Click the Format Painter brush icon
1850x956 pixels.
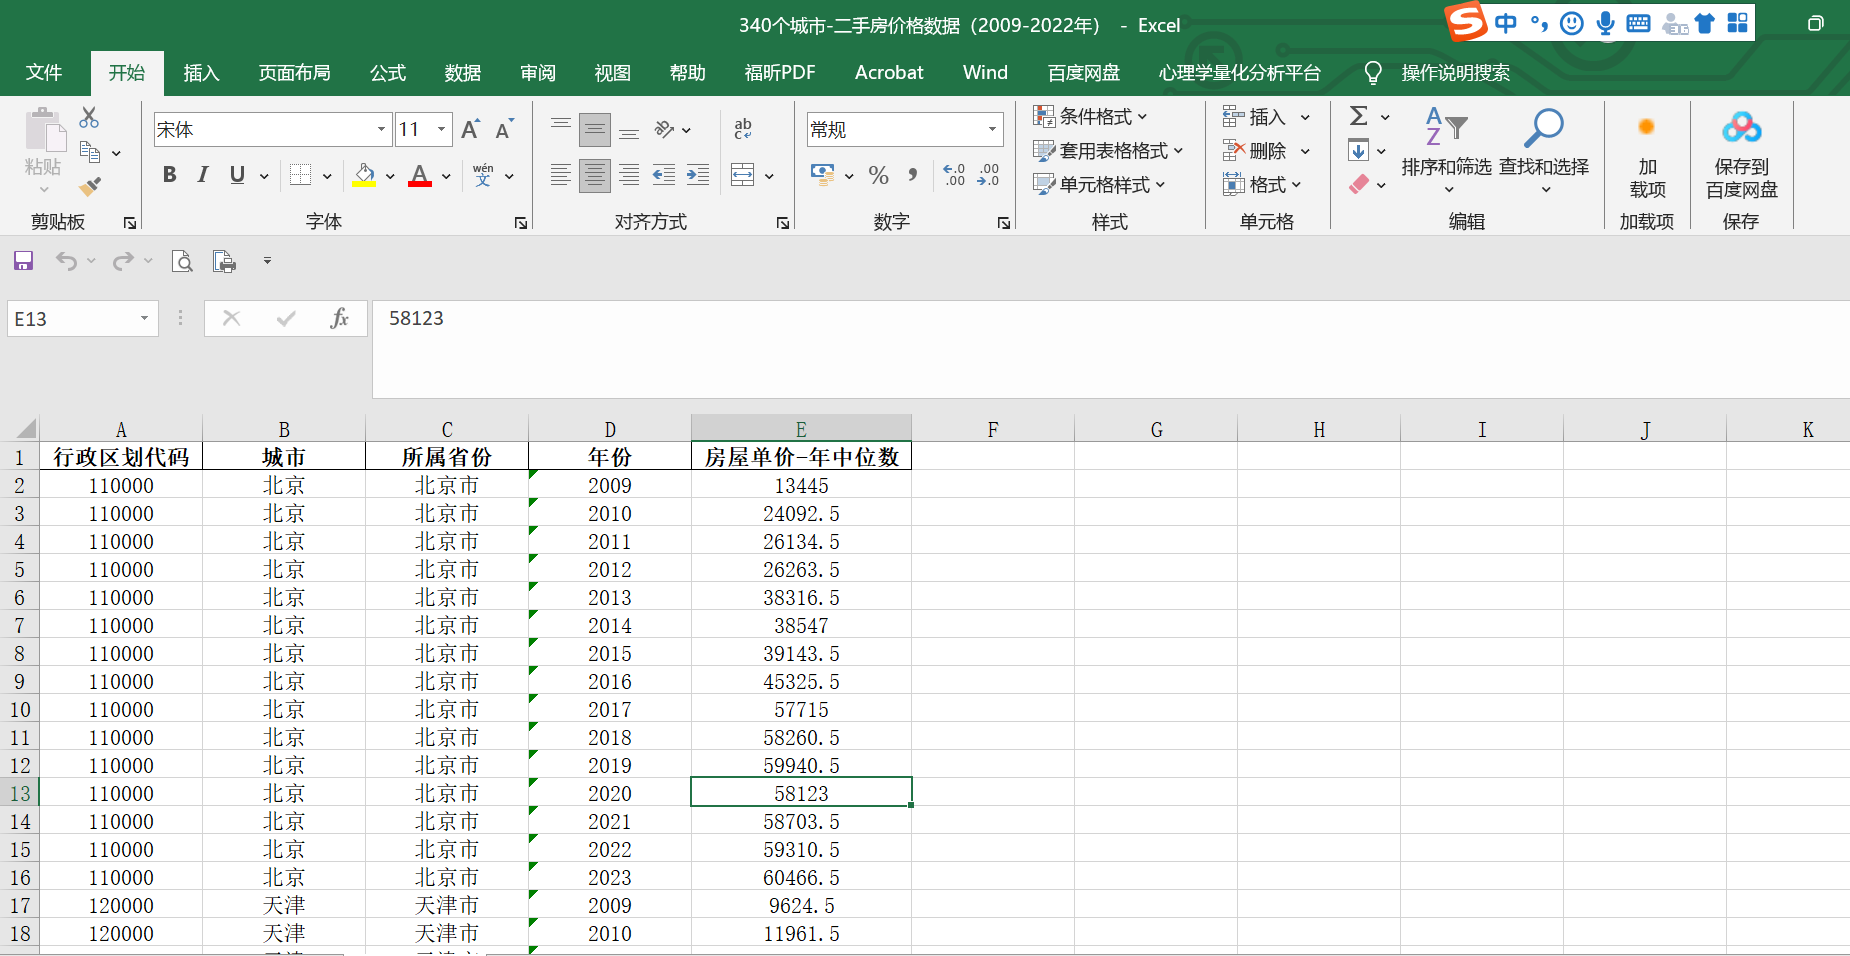(90, 186)
